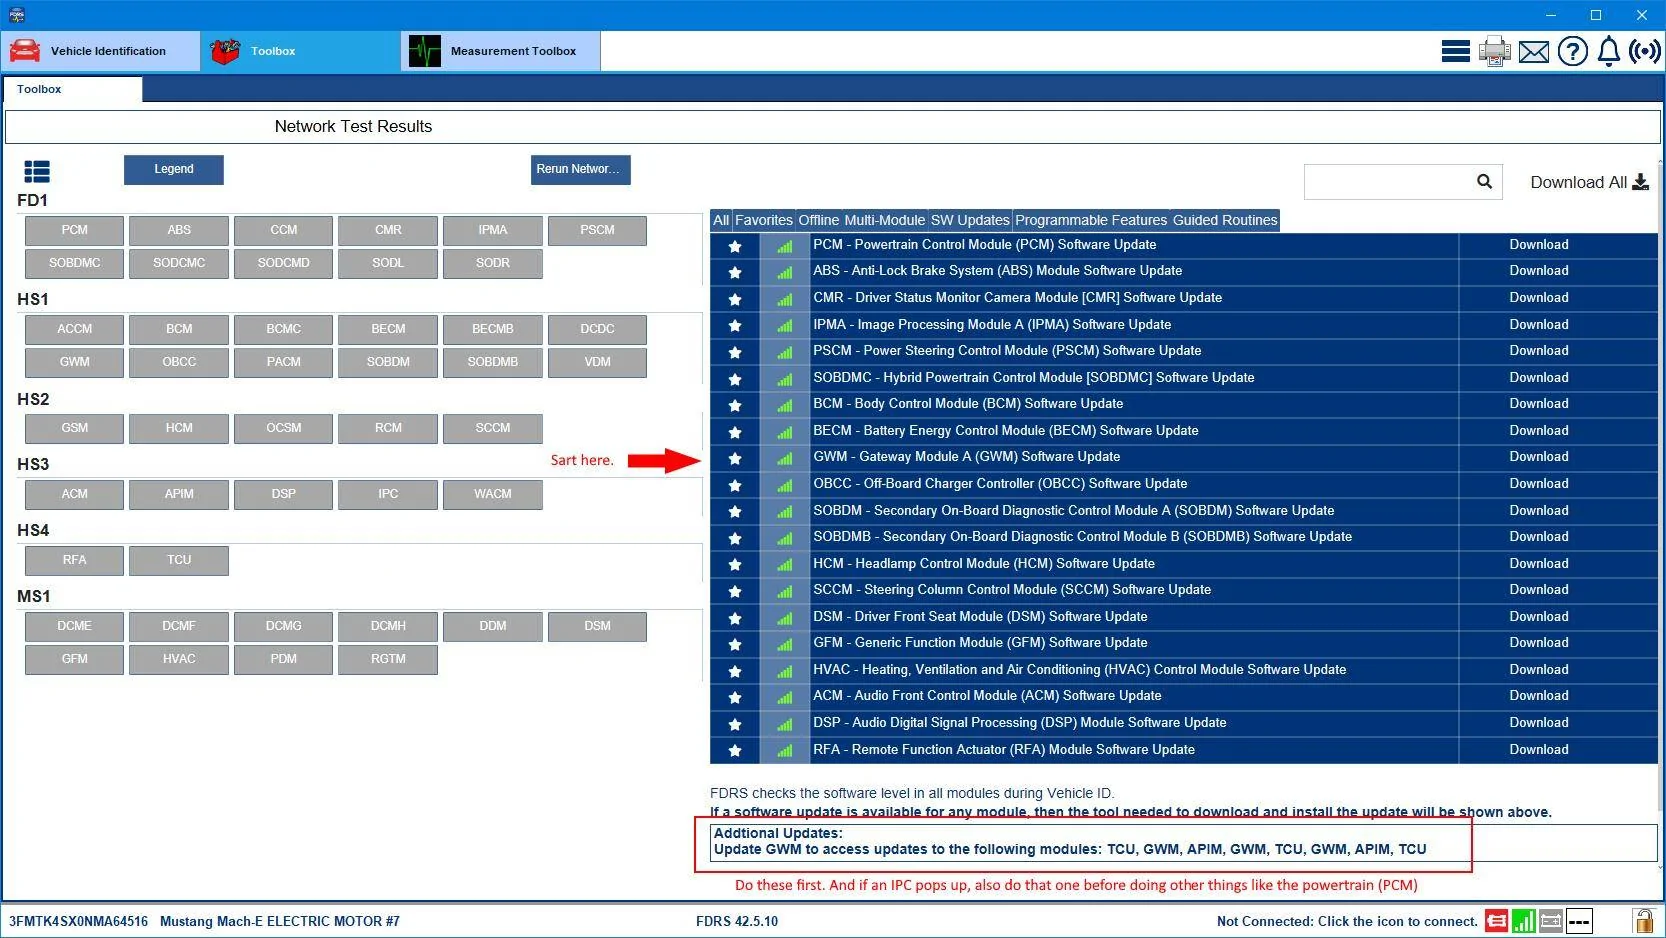Toggle favorite star for PCM Software Update

(735, 246)
